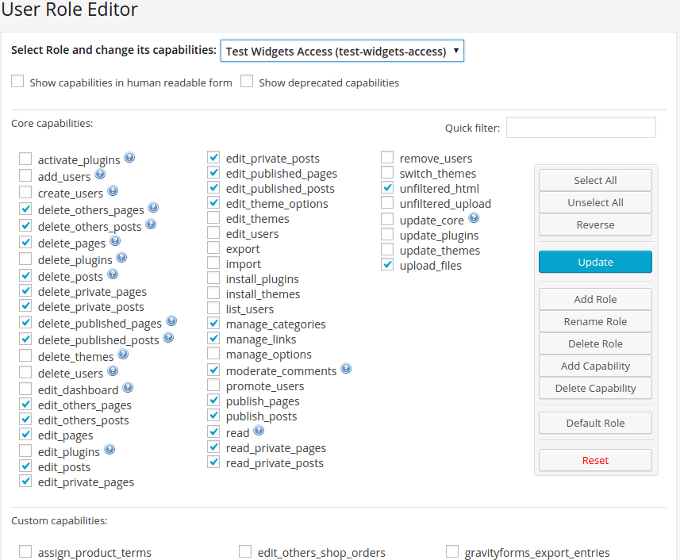Check the edit_themes checkbox

pyautogui.click(x=213, y=217)
